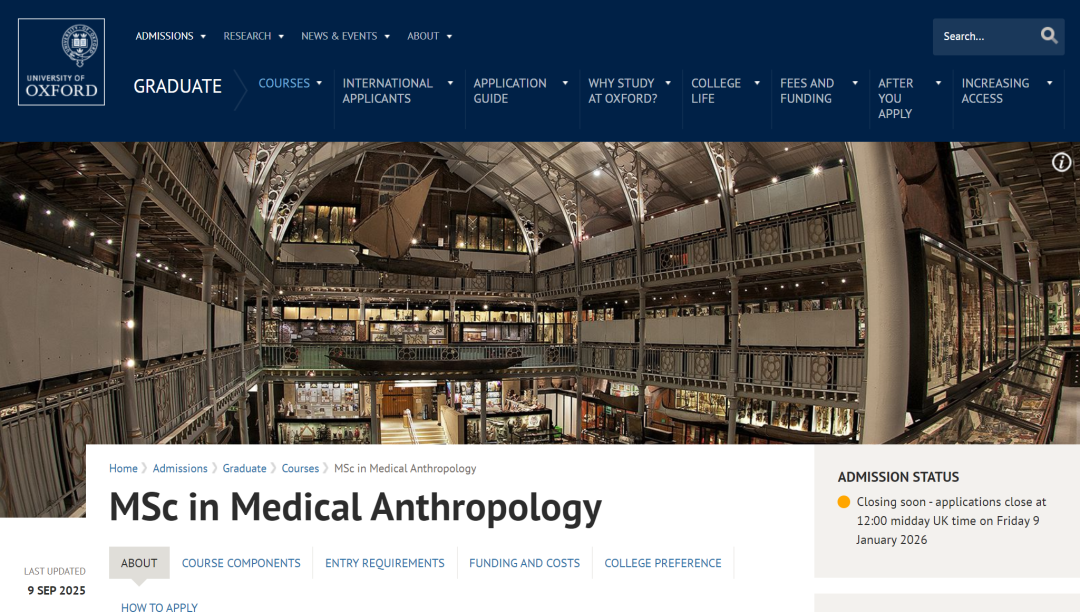Expand the Research menu arrow
This screenshot has width=1080, height=612.
(281, 36)
